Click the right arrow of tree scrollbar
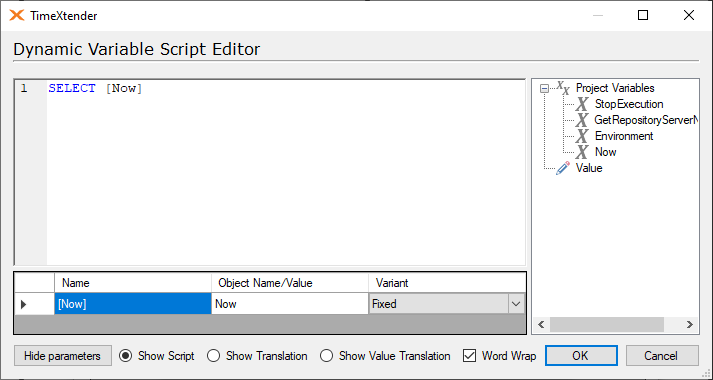This screenshot has width=713, height=380. (x=690, y=325)
